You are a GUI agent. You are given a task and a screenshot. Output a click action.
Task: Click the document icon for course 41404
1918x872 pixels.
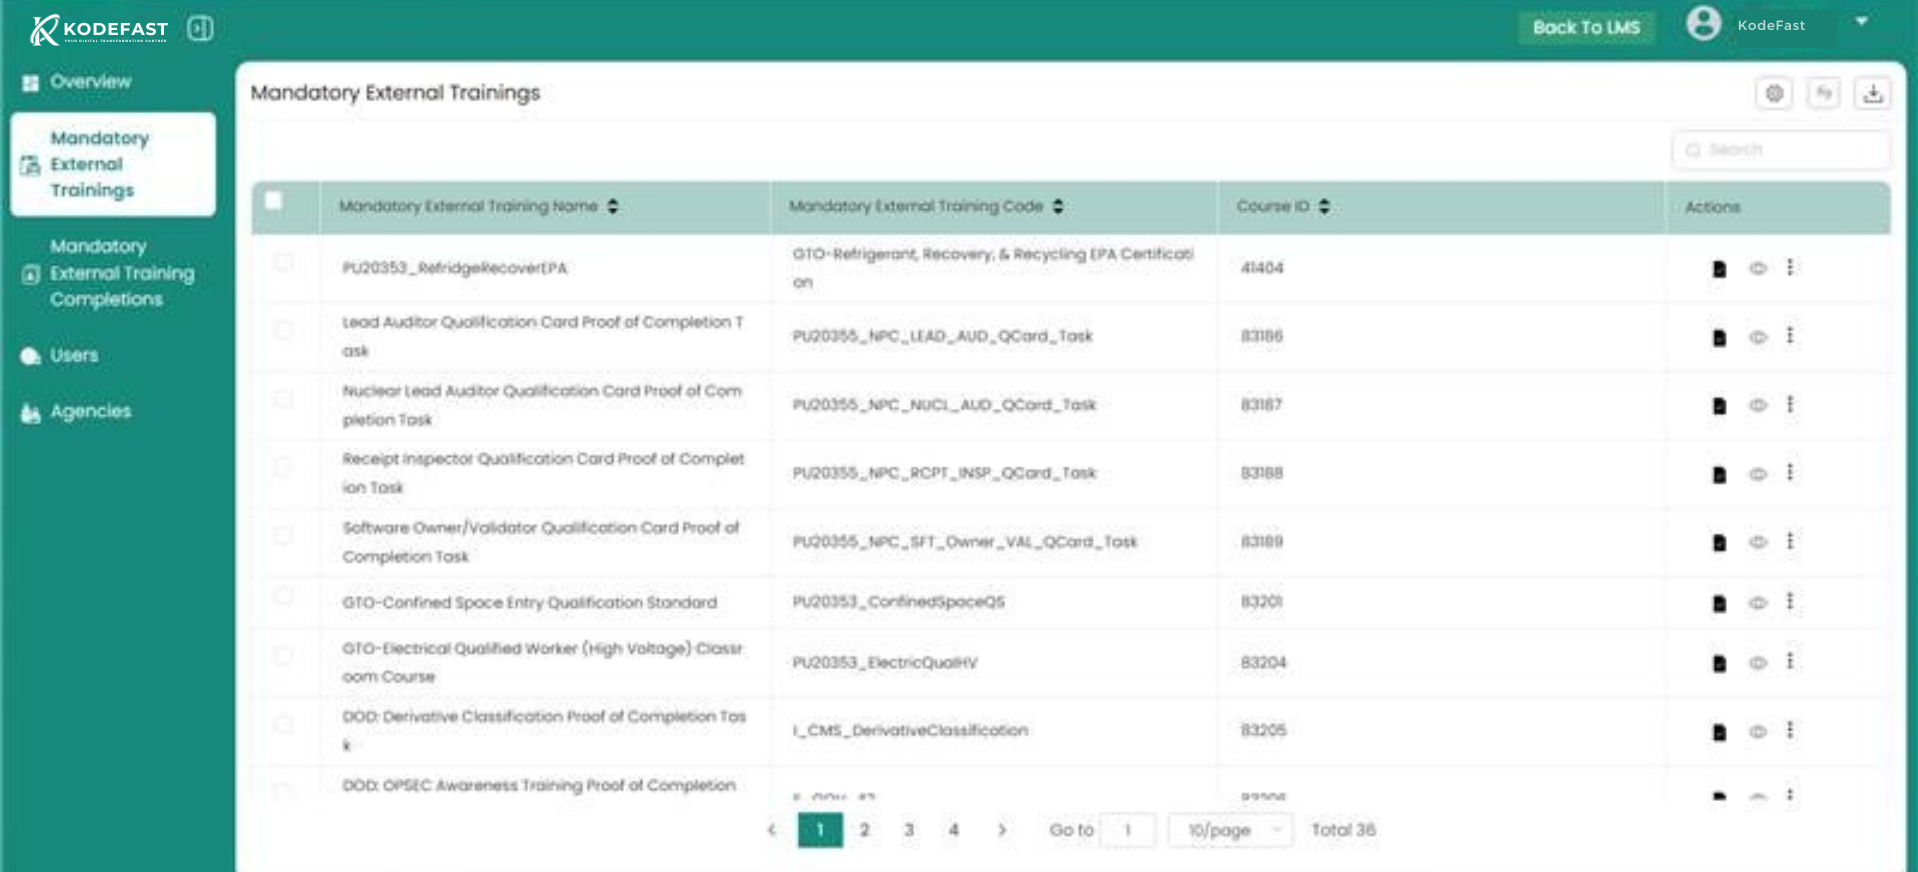(x=1719, y=268)
